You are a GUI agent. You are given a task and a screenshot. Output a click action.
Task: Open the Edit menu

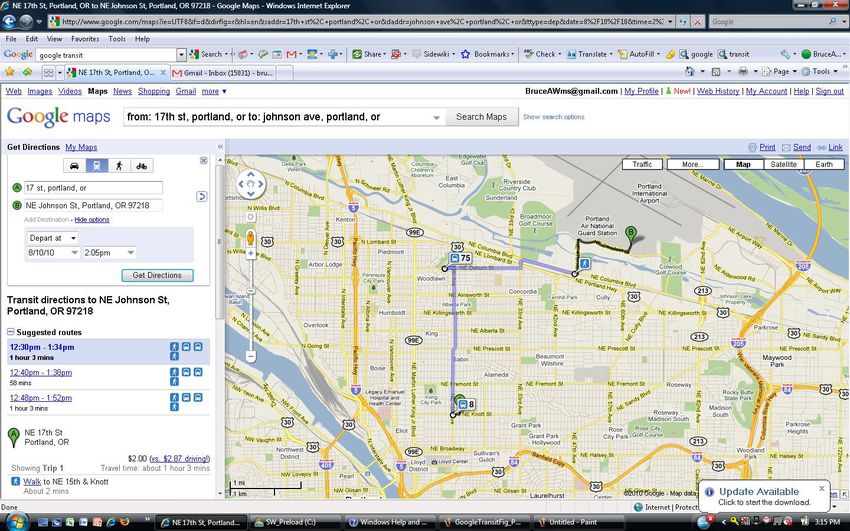pos(32,39)
